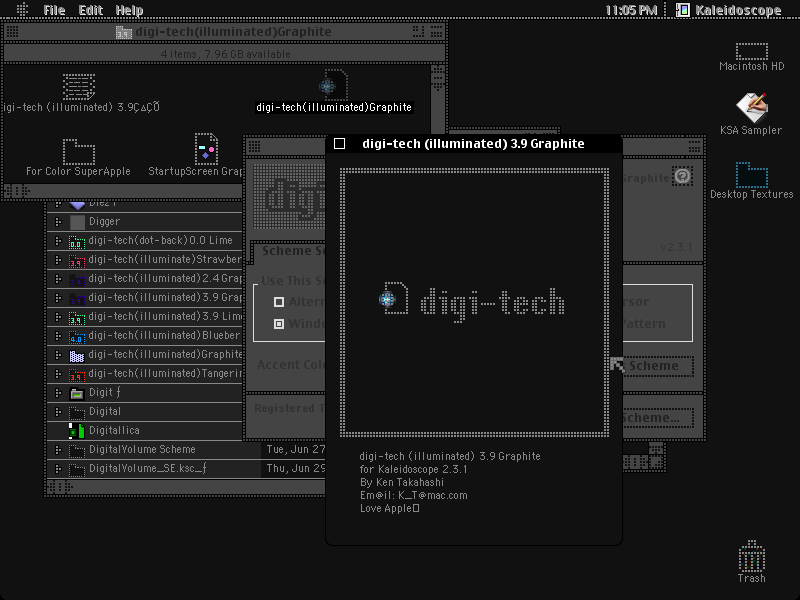Click the Digital folder icon in list
This screenshot has width=800, height=600.
77,412
